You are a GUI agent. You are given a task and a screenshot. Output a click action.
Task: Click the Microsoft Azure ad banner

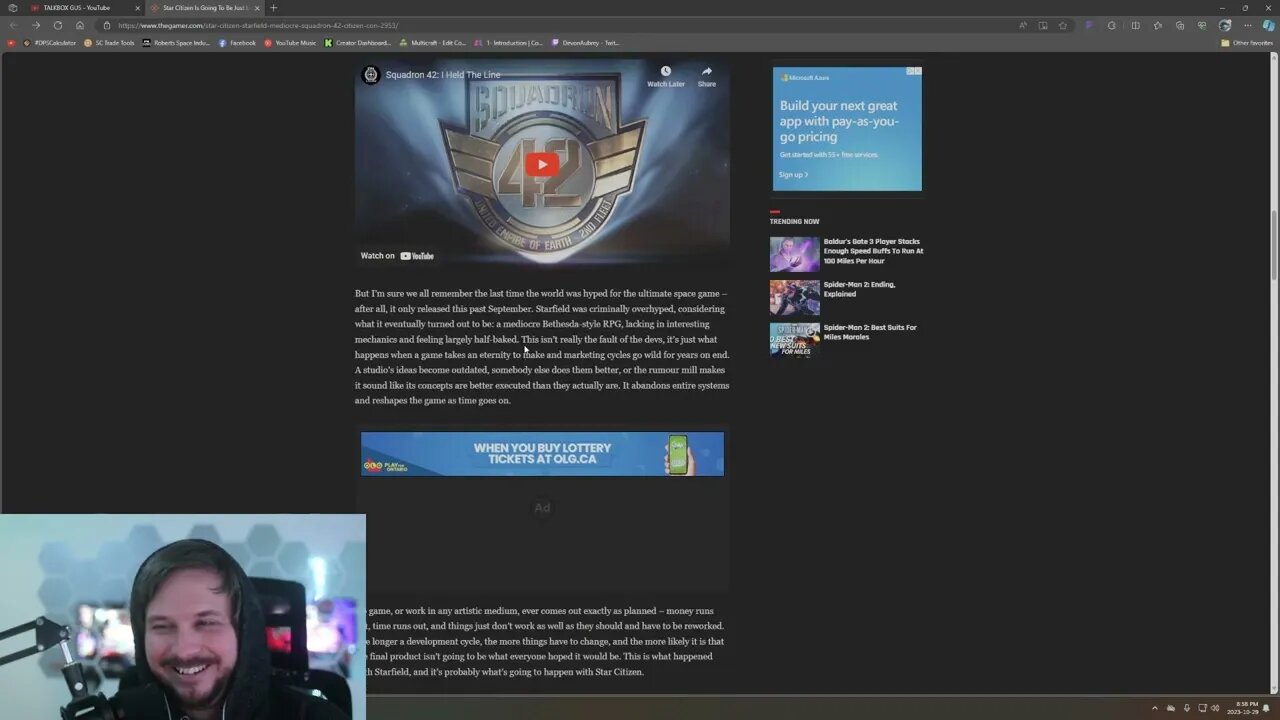847,129
